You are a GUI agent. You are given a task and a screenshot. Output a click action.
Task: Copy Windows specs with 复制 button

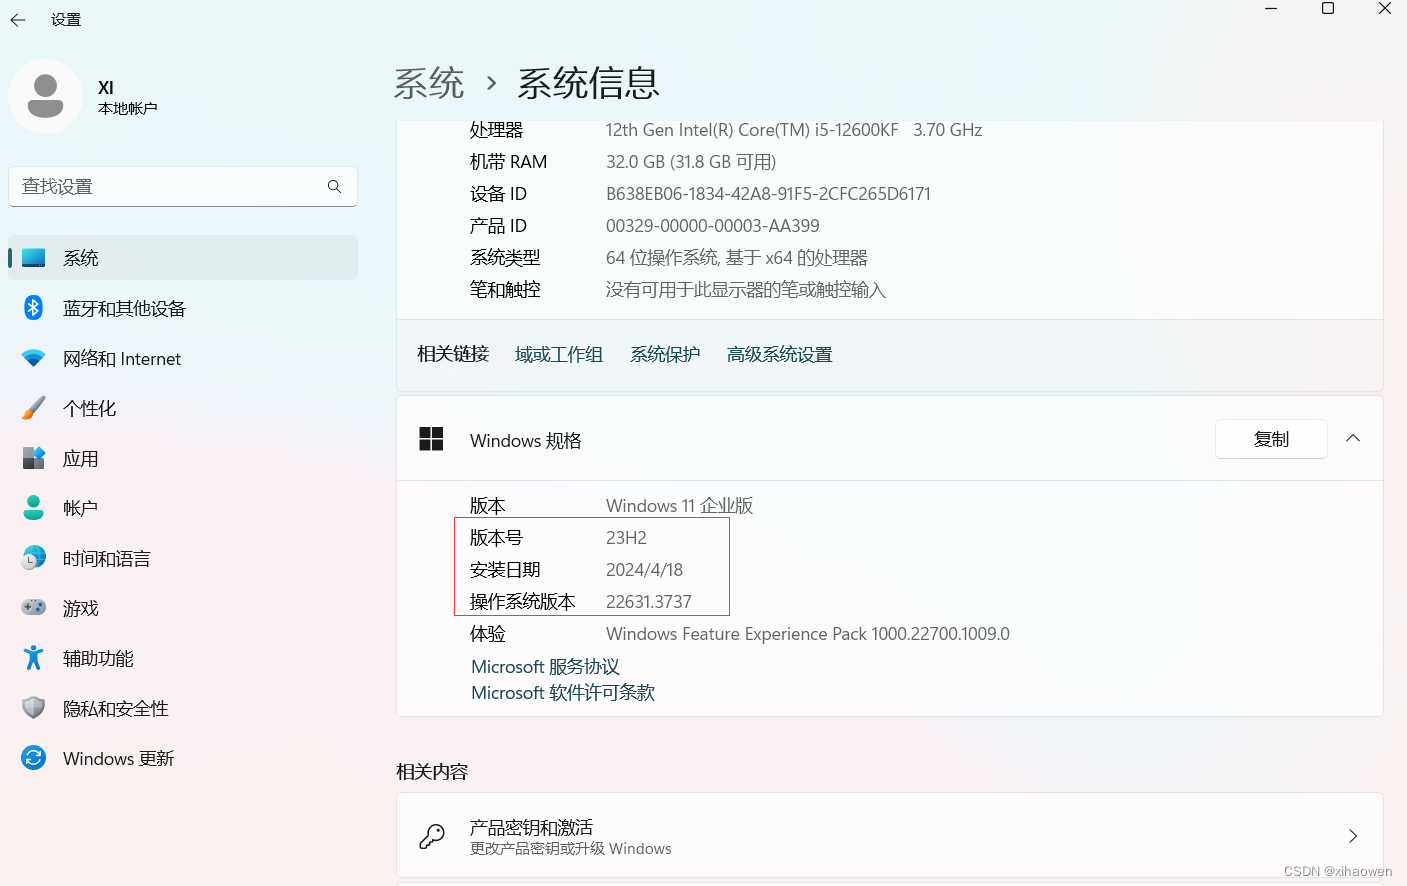(1271, 439)
